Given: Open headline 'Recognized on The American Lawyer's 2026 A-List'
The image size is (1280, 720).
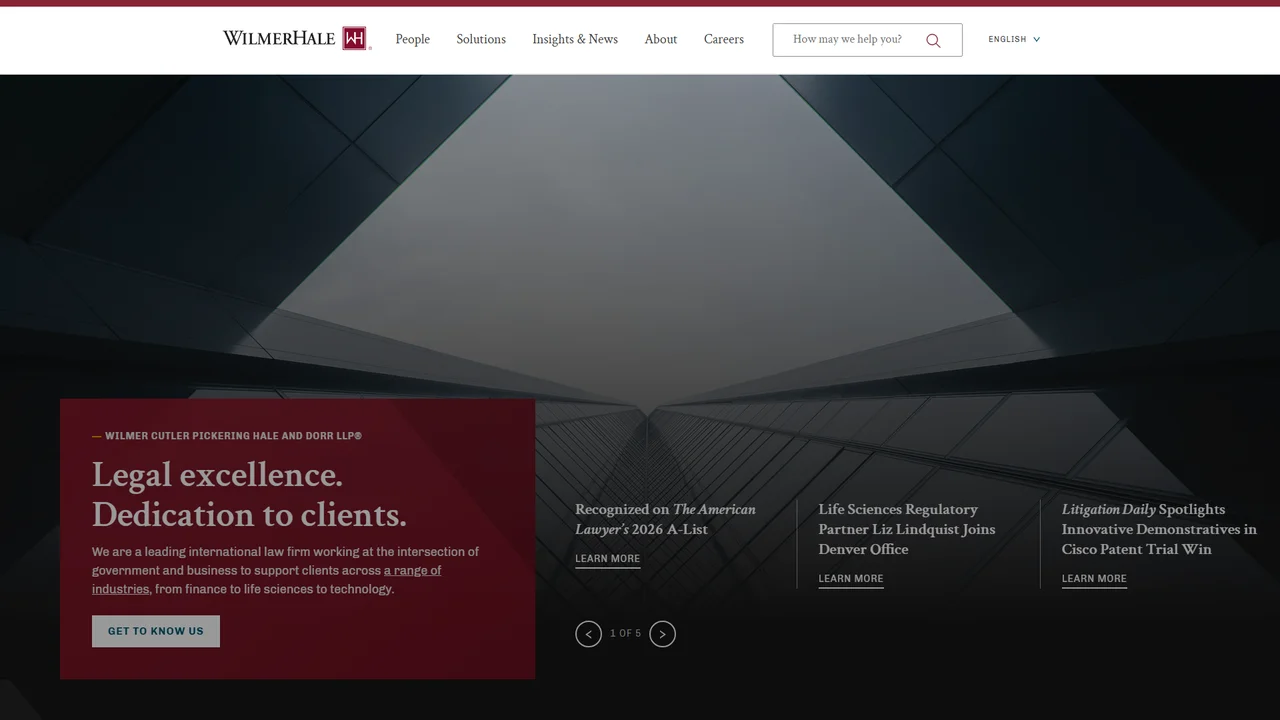Looking at the screenshot, I should pos(665,519).
